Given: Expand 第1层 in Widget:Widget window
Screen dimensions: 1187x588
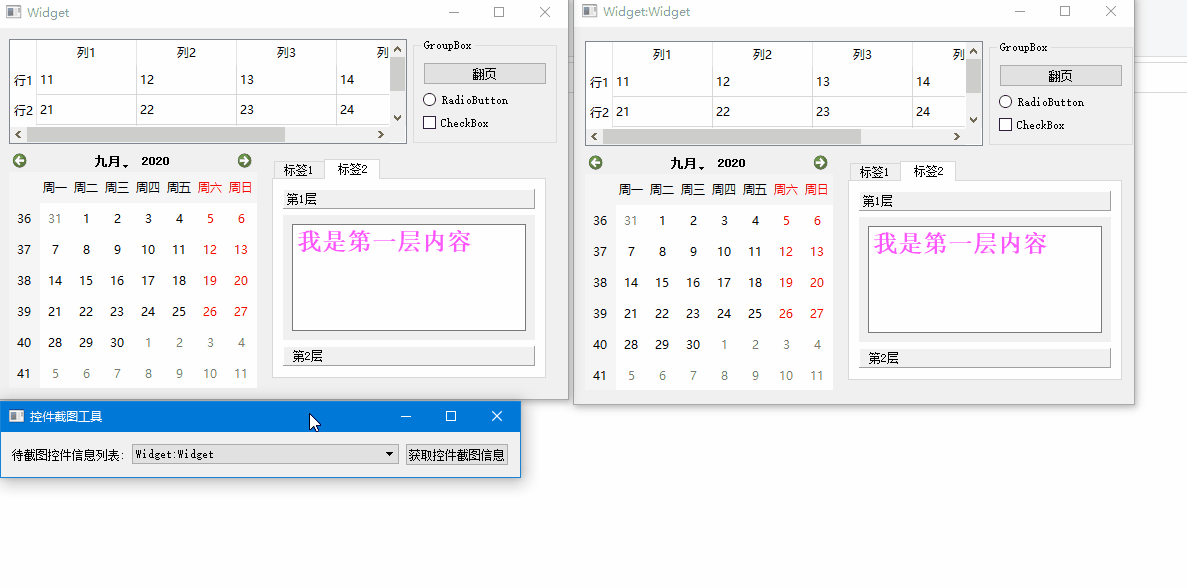Looking at the screenshot, I should click(985, 202).
